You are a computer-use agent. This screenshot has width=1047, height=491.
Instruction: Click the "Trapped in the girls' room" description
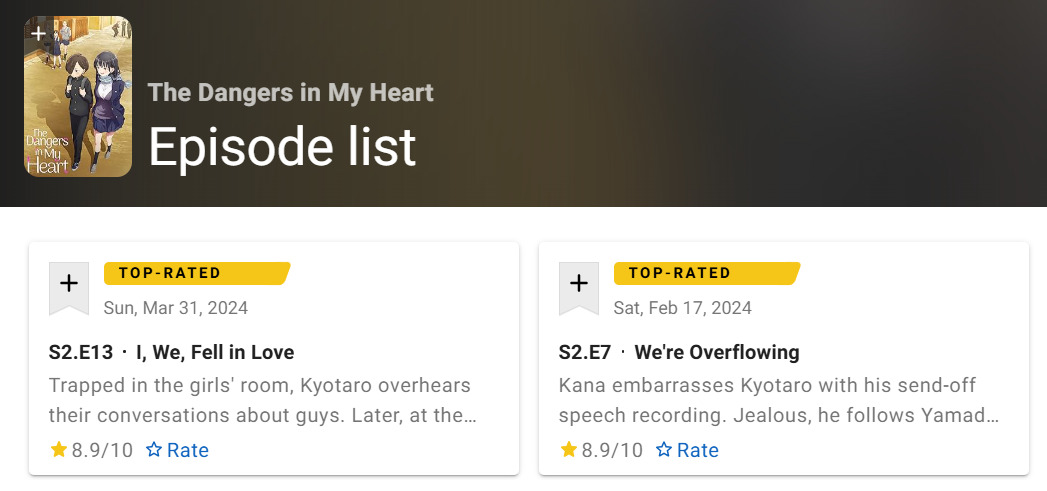[262, 400]
